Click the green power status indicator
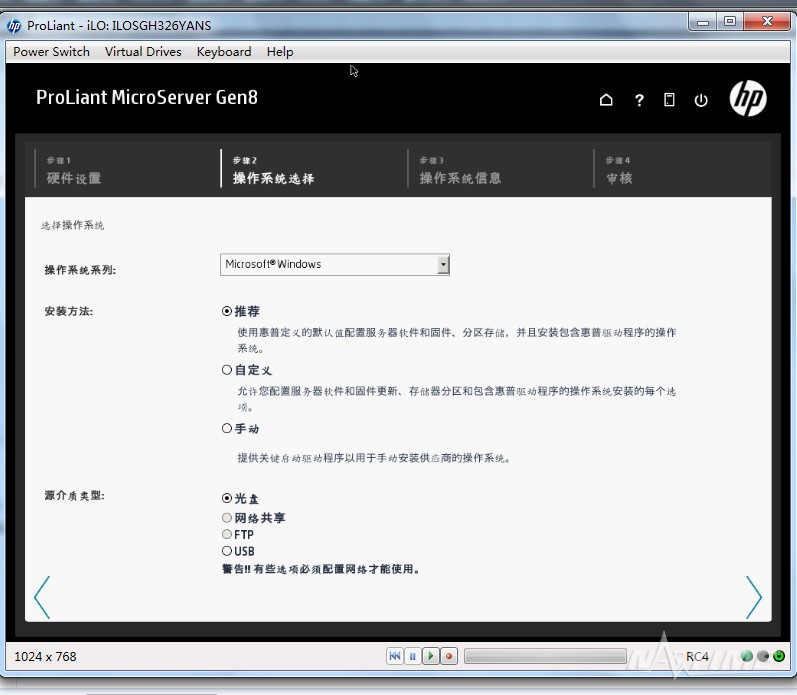This screenshot has height=695, width=797. pyautogui.click(x=779, y=656)
